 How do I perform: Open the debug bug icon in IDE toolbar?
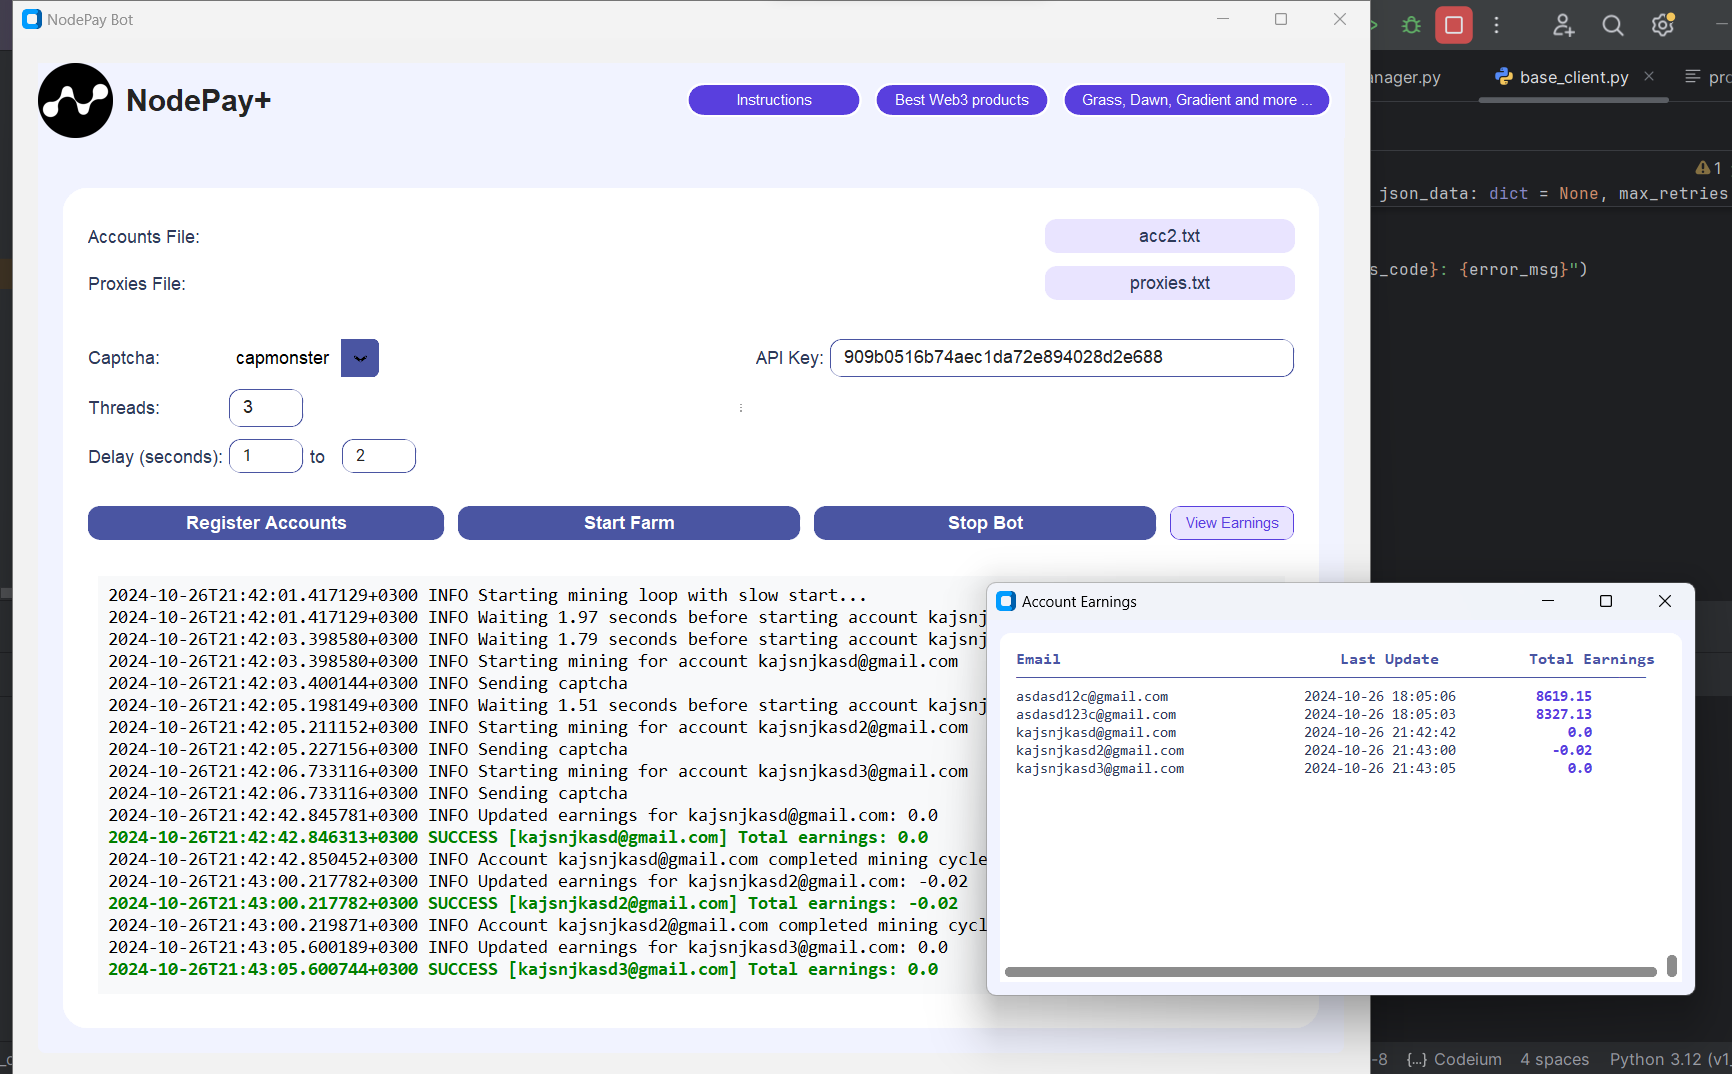pyautogui.click(x=1411, y=25)
